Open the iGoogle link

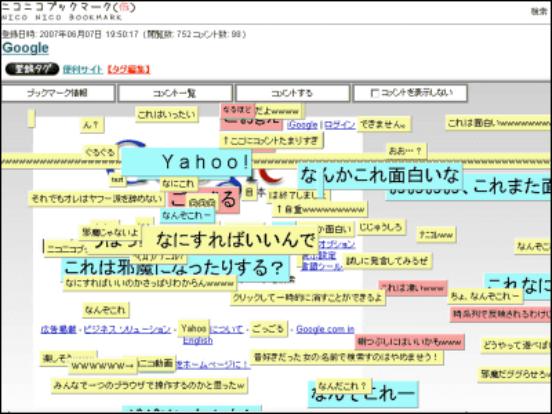[x=302, y=125]
